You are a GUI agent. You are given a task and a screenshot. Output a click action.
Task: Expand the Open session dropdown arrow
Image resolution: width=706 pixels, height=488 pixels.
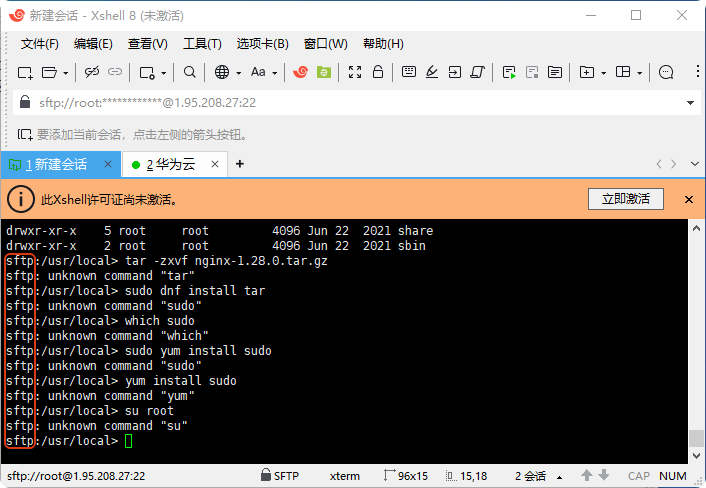[66, 73]
